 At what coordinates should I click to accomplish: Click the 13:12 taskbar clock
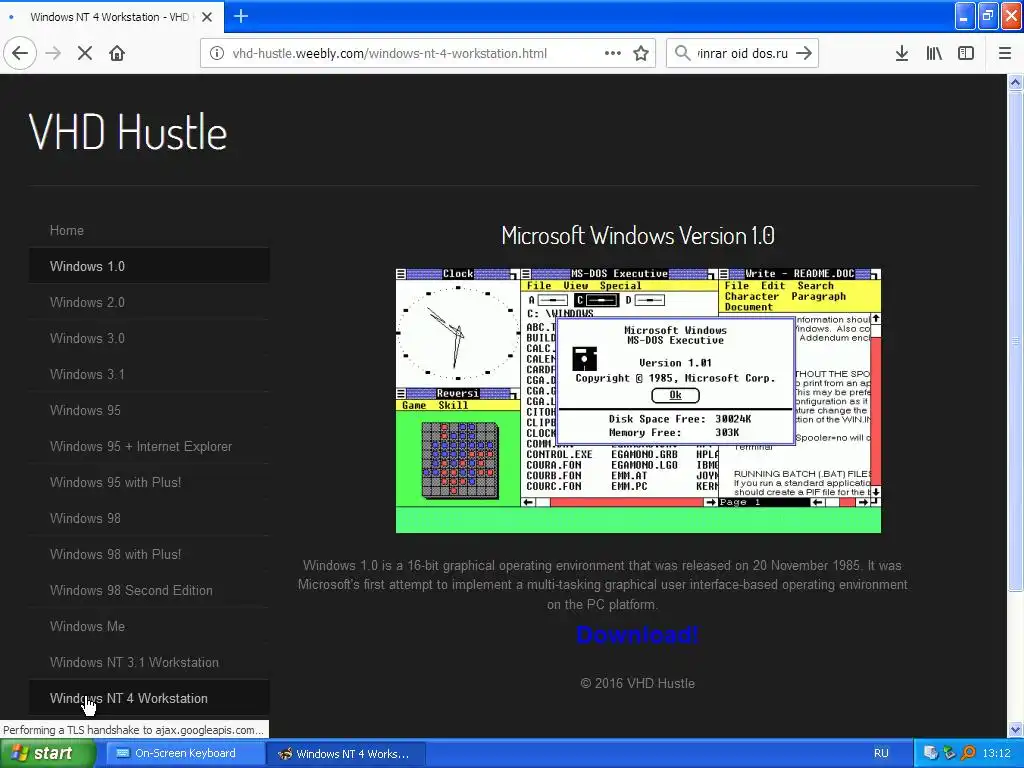tap(997, 753)
